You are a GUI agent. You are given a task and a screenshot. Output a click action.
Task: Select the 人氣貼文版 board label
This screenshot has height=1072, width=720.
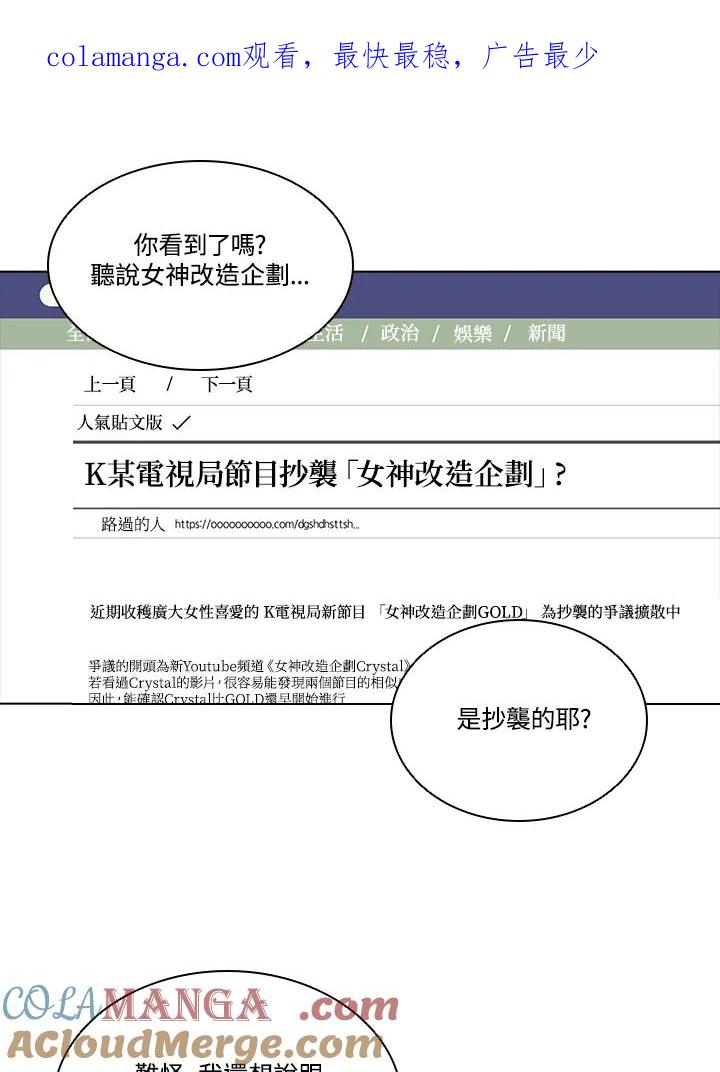click(120, 423)
